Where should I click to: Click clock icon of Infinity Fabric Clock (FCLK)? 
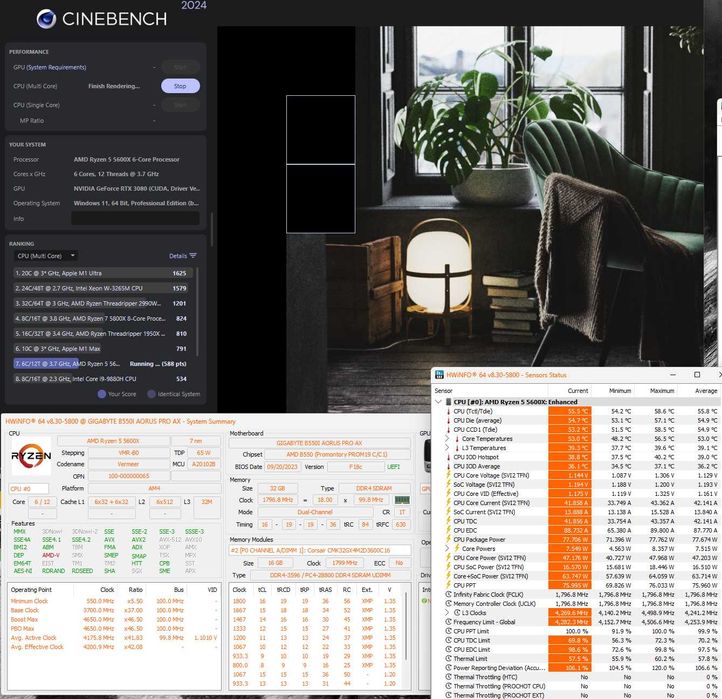(x=448, y=594)
